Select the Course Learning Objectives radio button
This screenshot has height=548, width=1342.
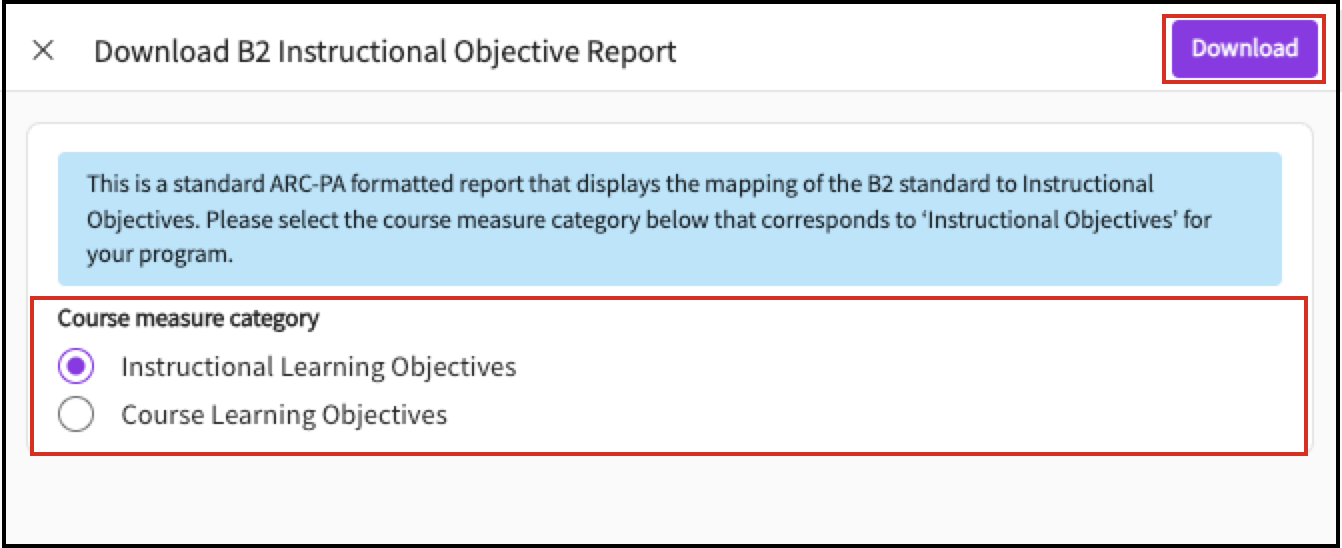coord(76,414)
